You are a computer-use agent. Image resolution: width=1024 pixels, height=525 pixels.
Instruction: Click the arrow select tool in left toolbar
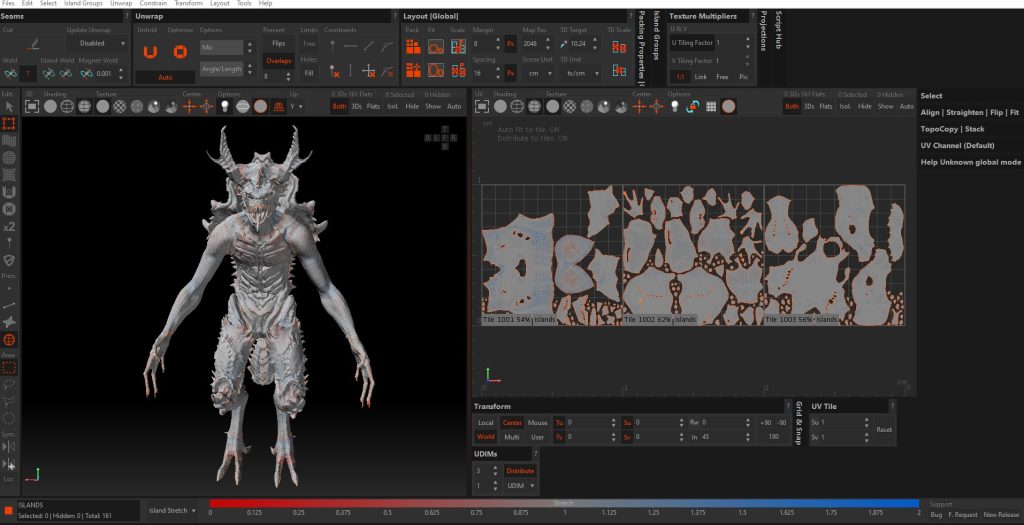tap(9, 107)
